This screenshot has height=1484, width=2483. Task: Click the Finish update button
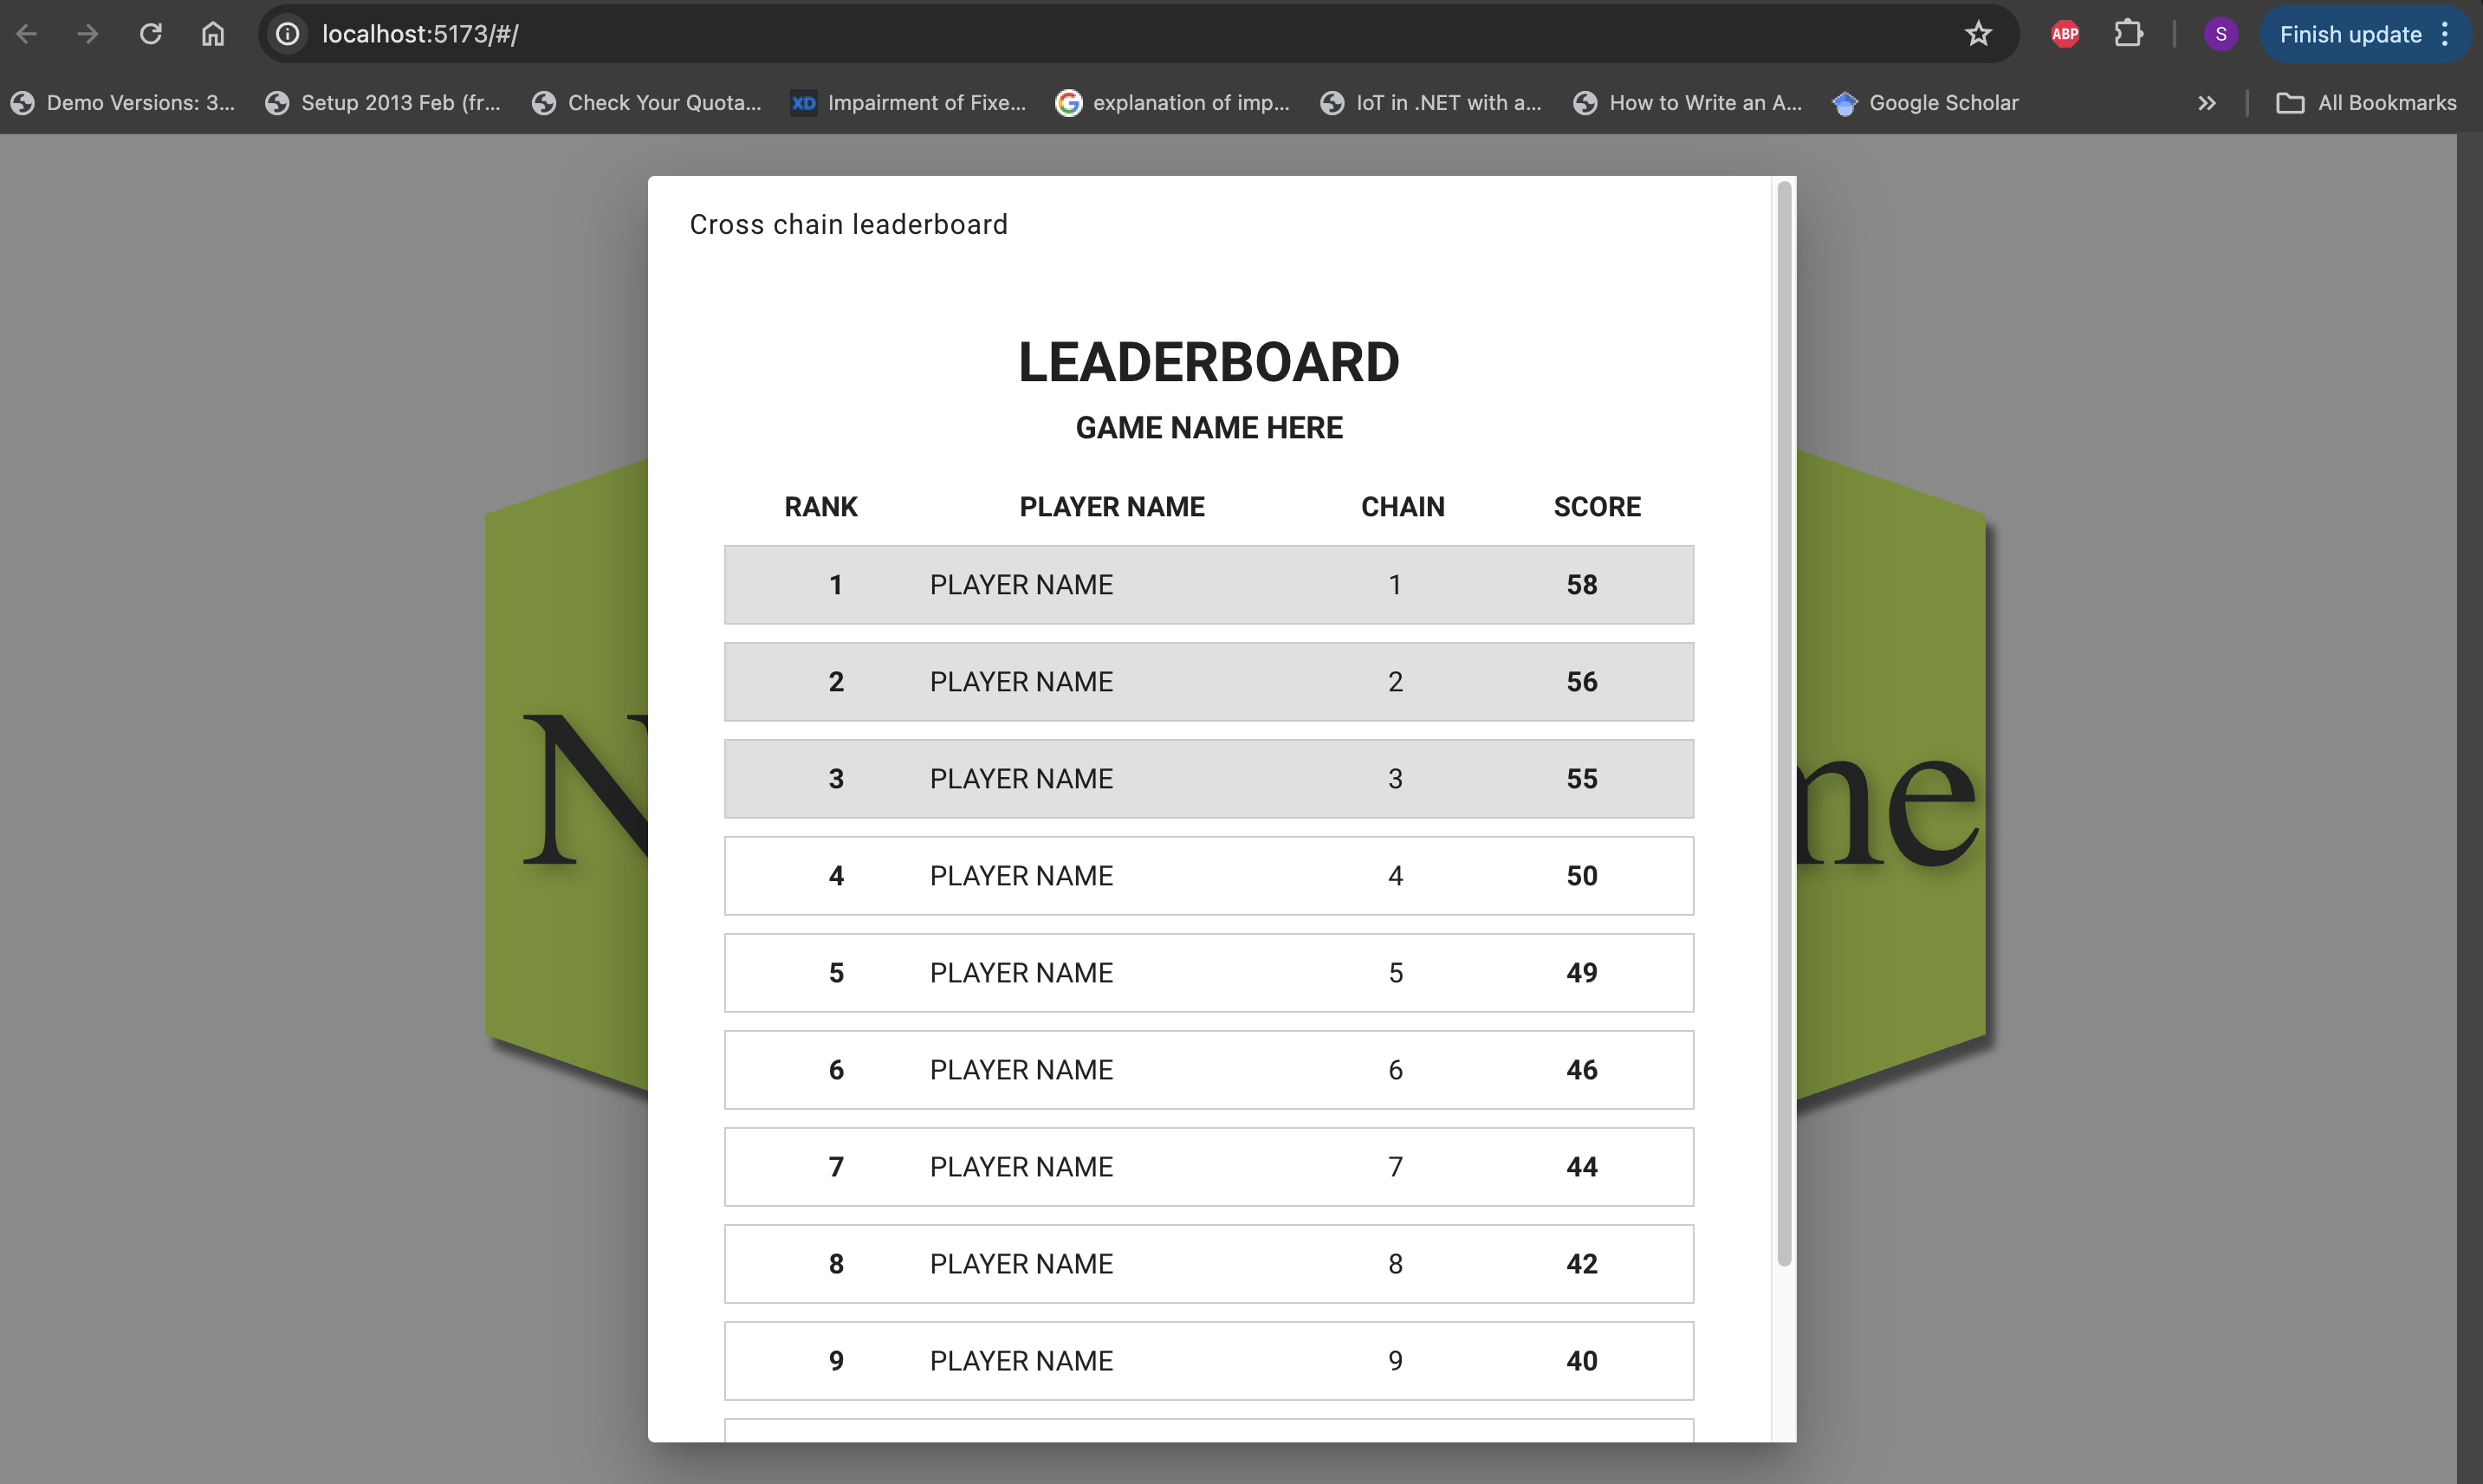tap(2349, 34)
